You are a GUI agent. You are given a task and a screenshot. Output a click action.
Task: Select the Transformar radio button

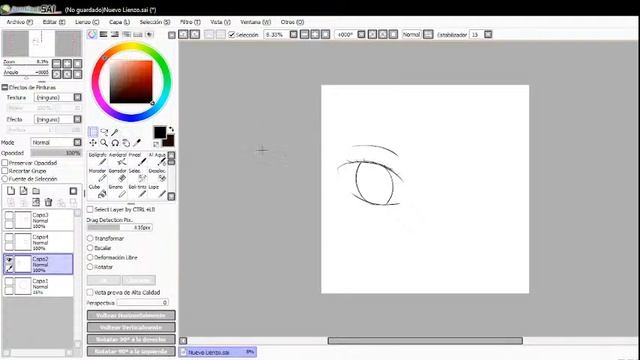point(90,238)
